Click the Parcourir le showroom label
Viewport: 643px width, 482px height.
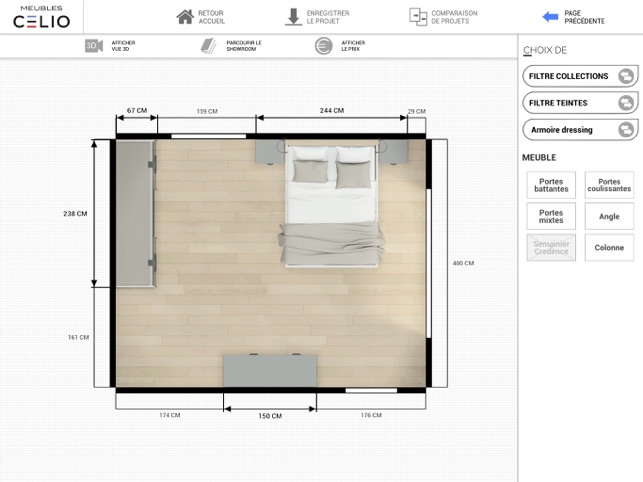point(244,46)
